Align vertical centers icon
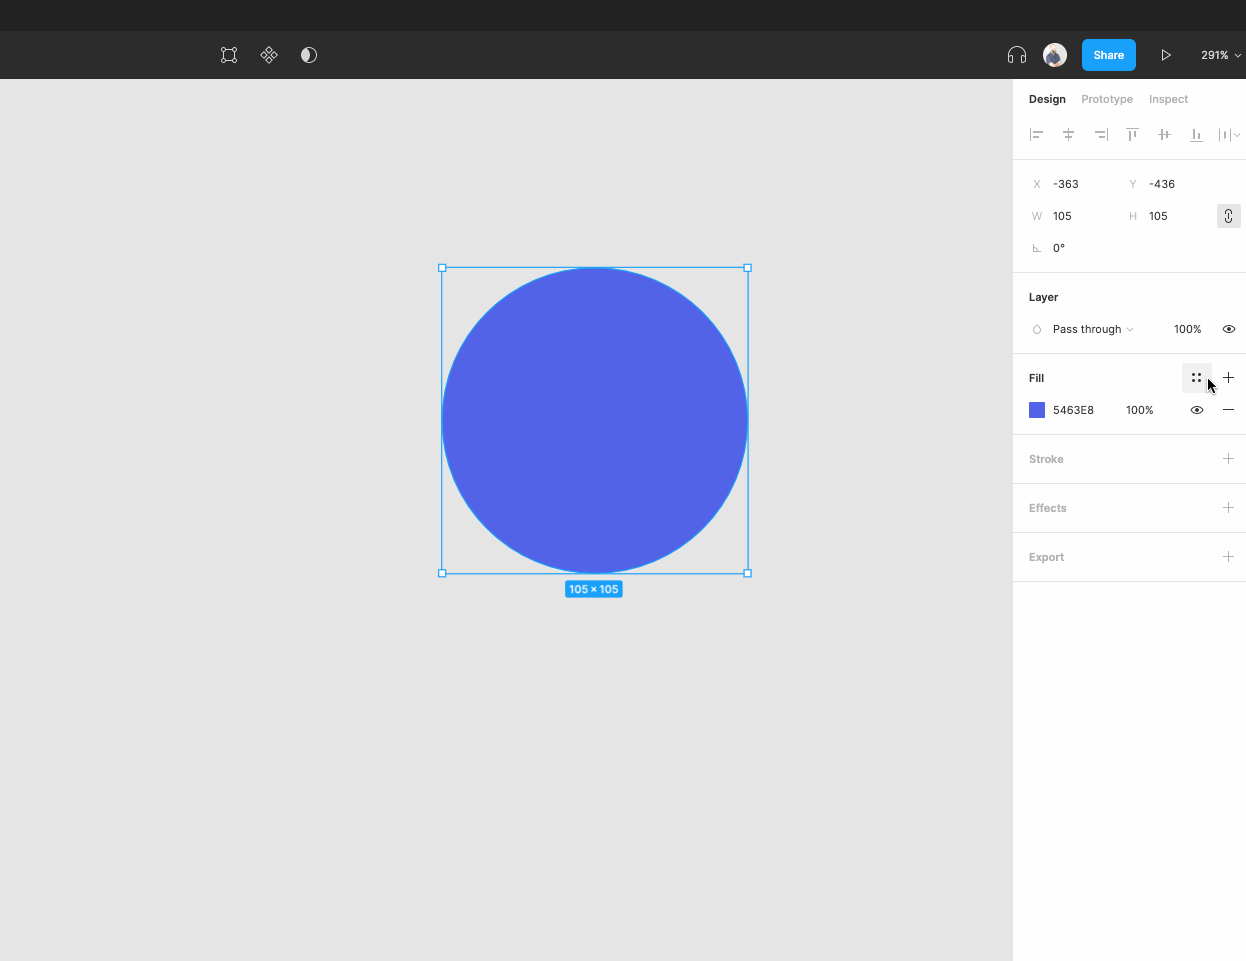 coord(1165,134)
